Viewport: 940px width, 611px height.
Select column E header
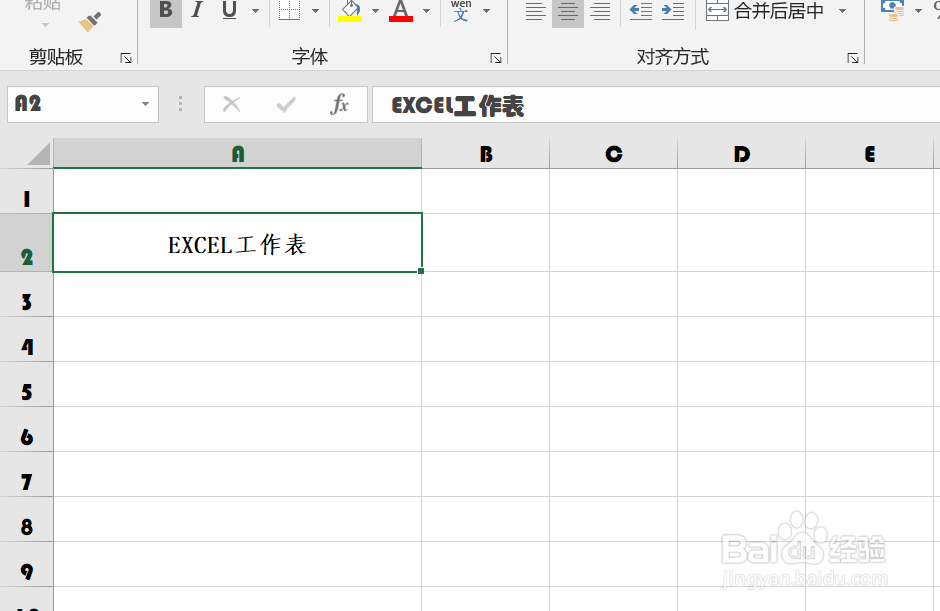[870, 154]
